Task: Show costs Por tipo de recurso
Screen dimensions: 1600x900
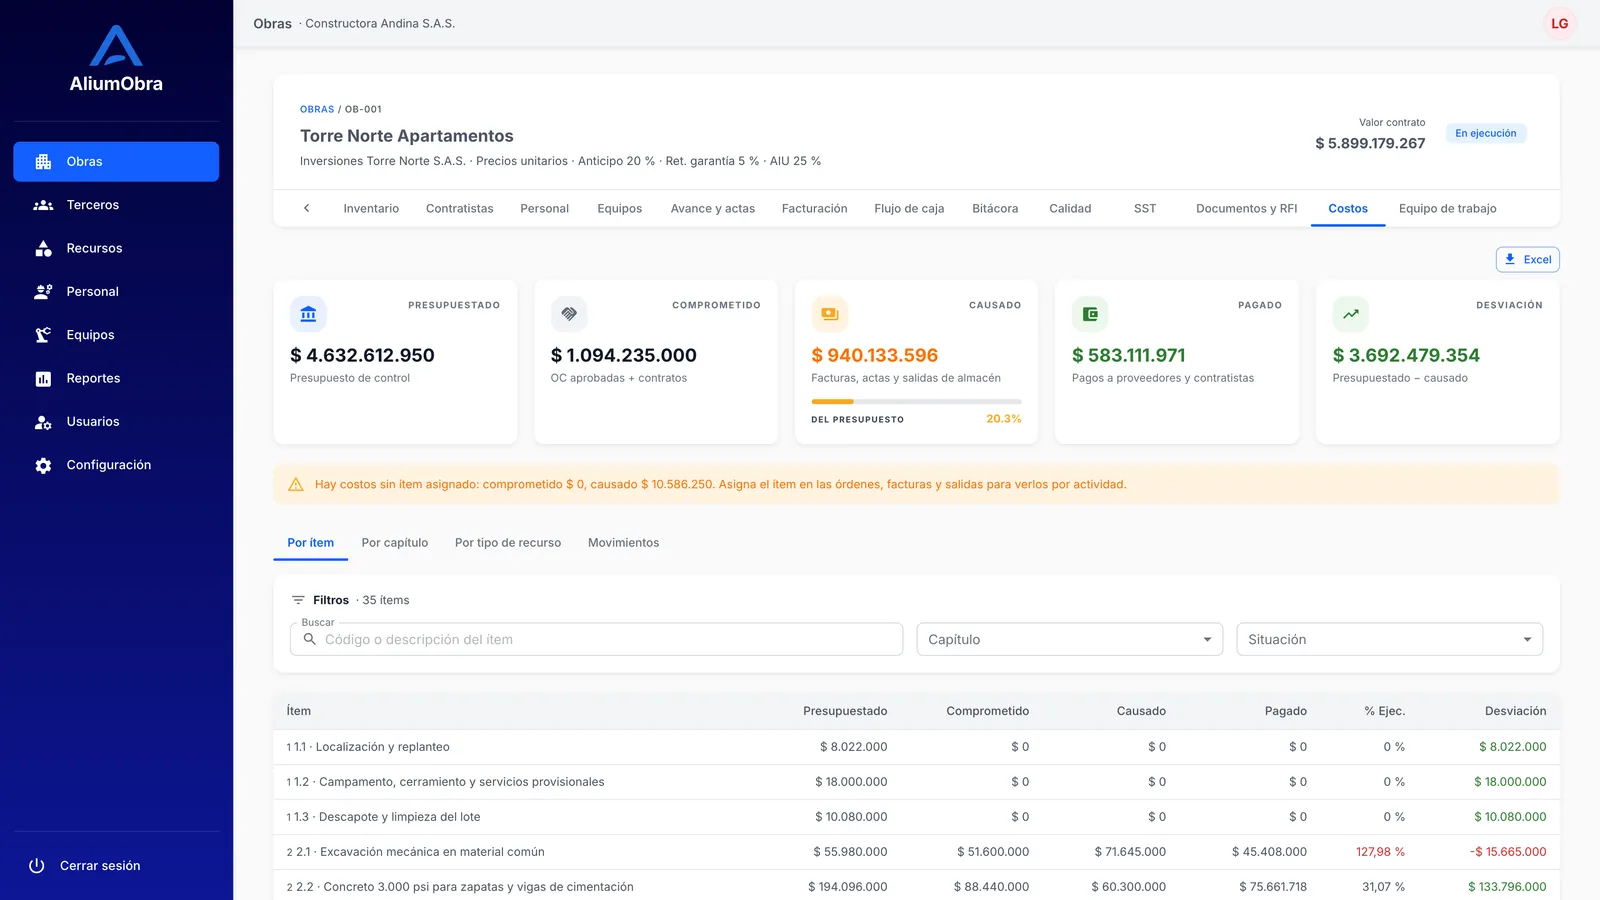Action: [x=508, y=543]
